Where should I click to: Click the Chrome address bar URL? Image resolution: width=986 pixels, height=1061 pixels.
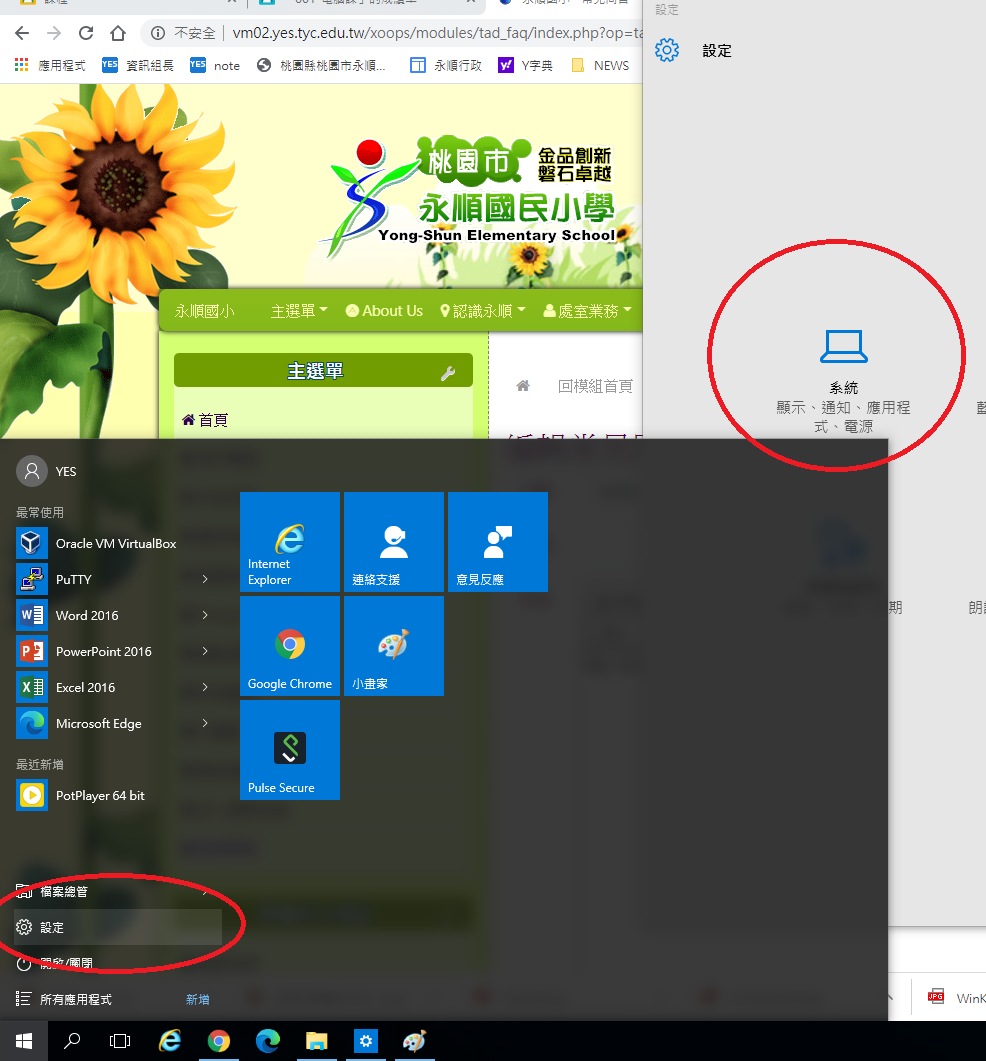(436, 32)
